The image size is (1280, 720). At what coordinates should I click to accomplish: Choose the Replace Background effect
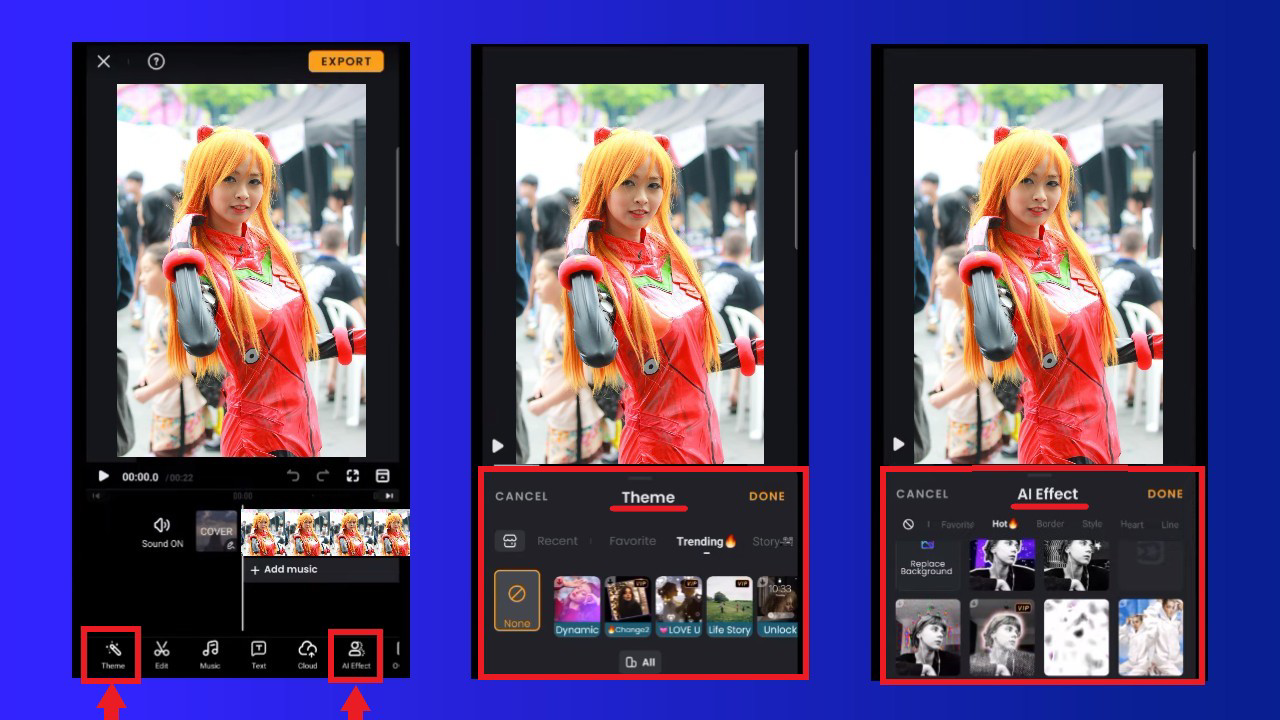tap(927, 565)
